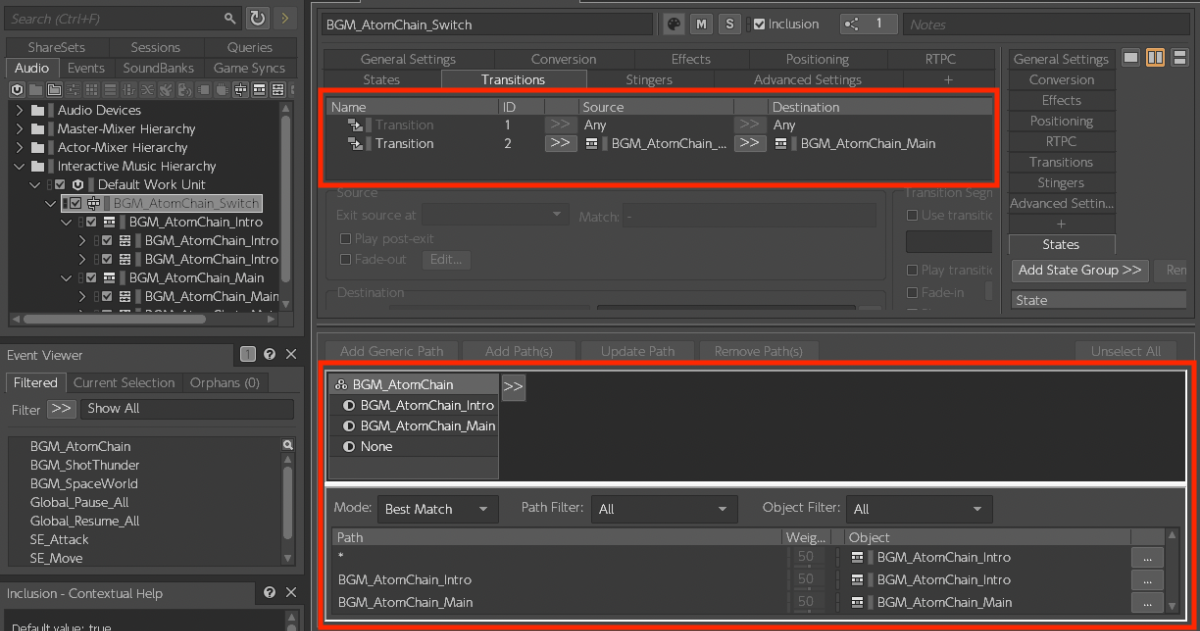Switch to the Stingers tab
This screenshot has width=1200, height=631.
[648, 79]
